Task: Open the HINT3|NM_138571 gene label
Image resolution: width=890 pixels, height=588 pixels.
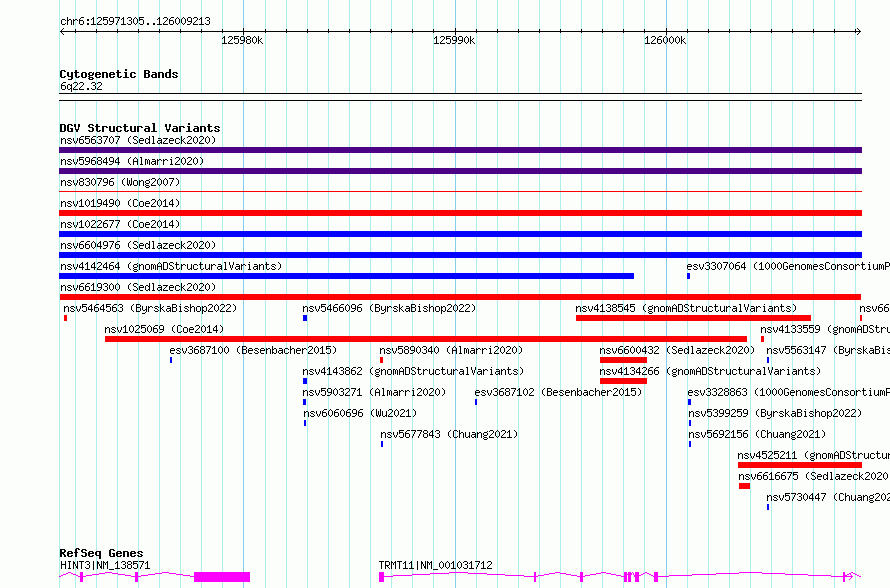Action: [105, 565]
